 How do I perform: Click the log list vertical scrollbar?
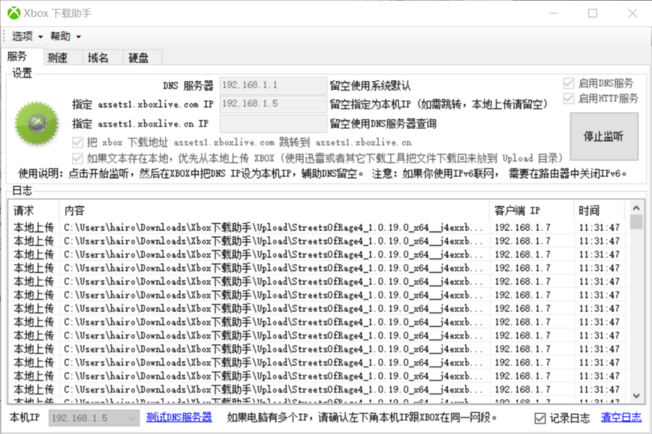pos(635,300)
